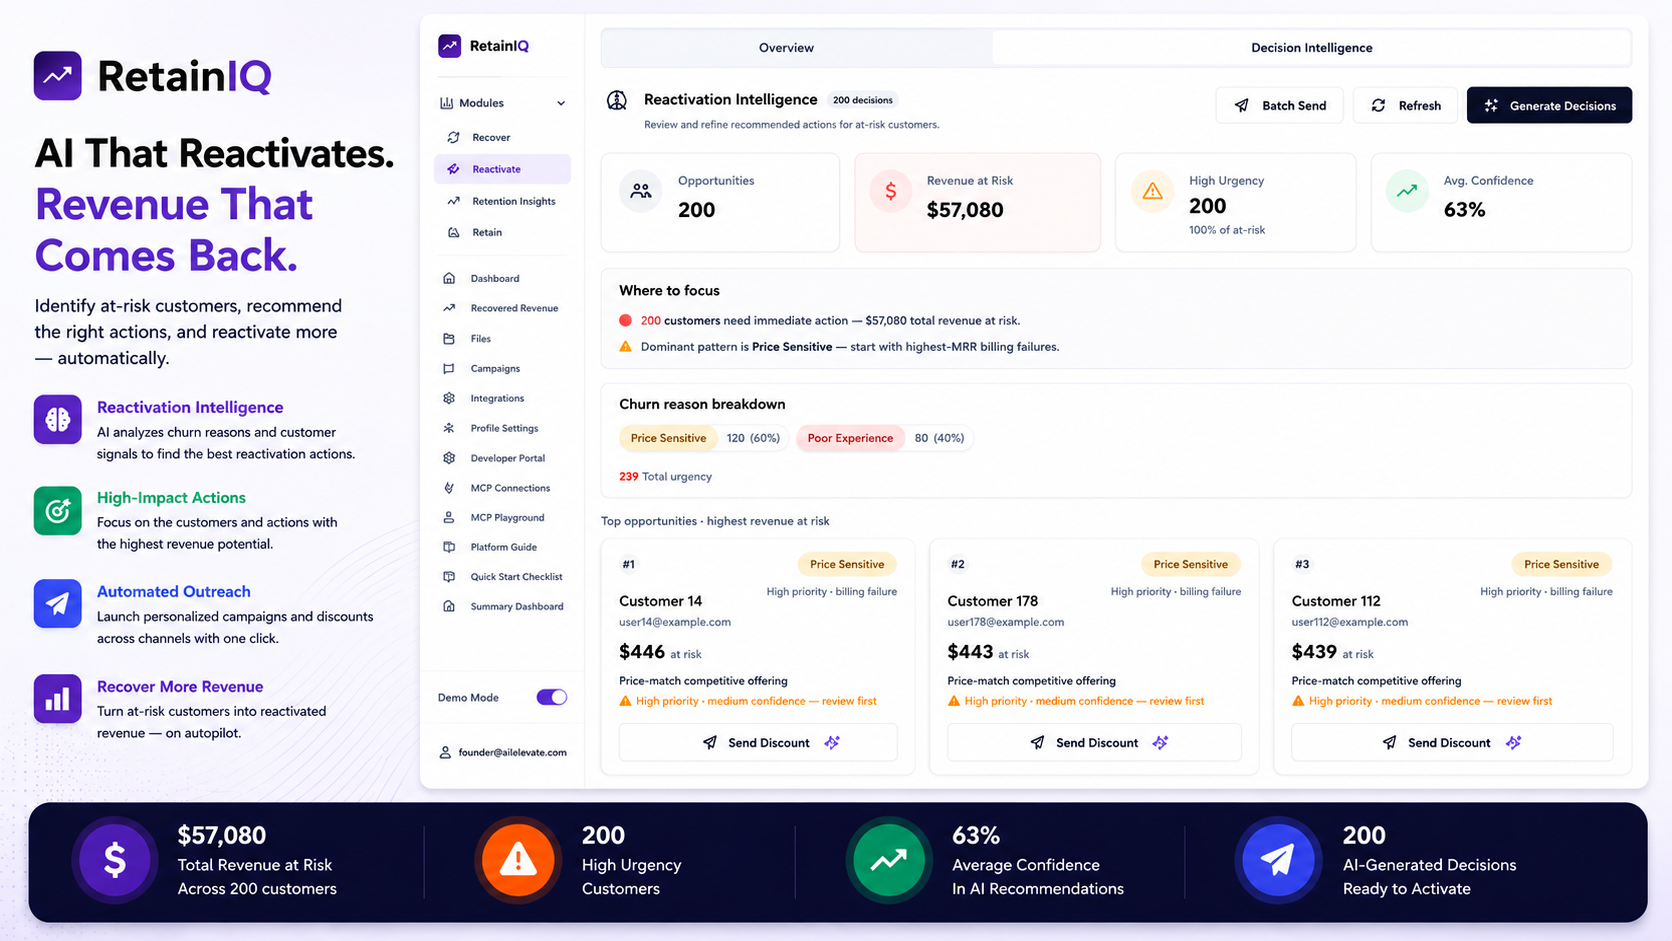
Task: Click the Avg. Confidence trend arrow icon
Action: click(x=1407, y=190)
